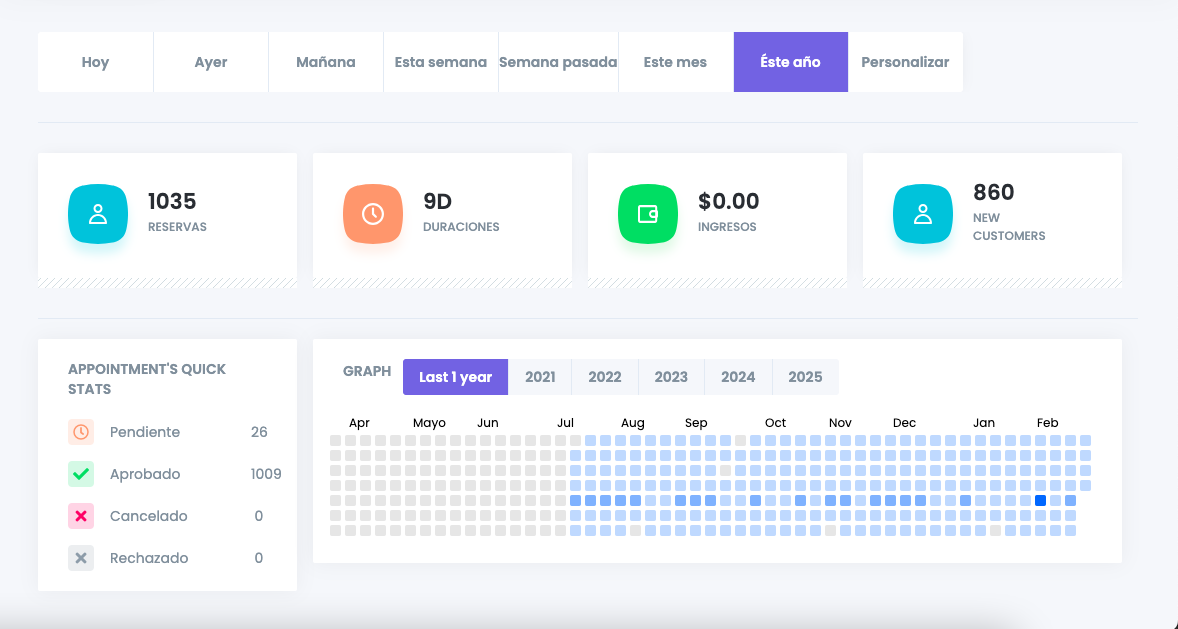The image size is (1178, 629).
Task: Click the Pendiente clock status icon
Action: tap(81, 432)
